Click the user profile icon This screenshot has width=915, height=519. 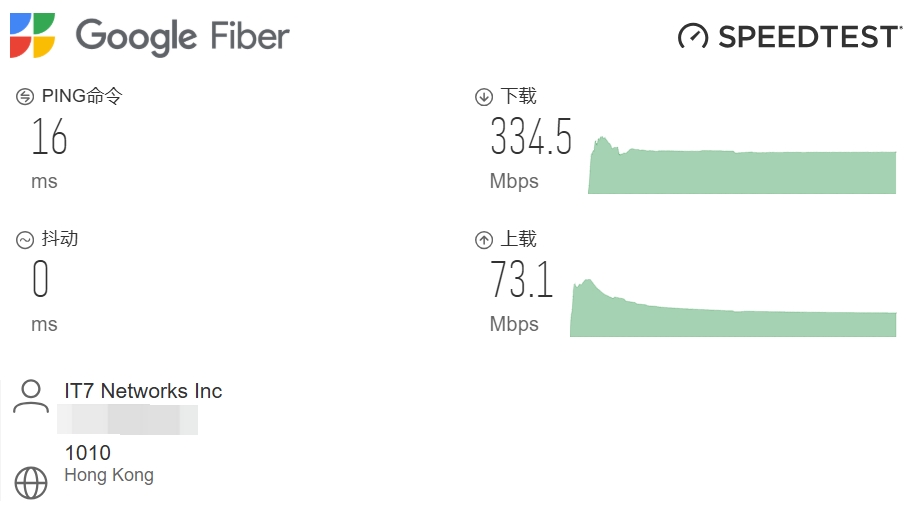31,396
